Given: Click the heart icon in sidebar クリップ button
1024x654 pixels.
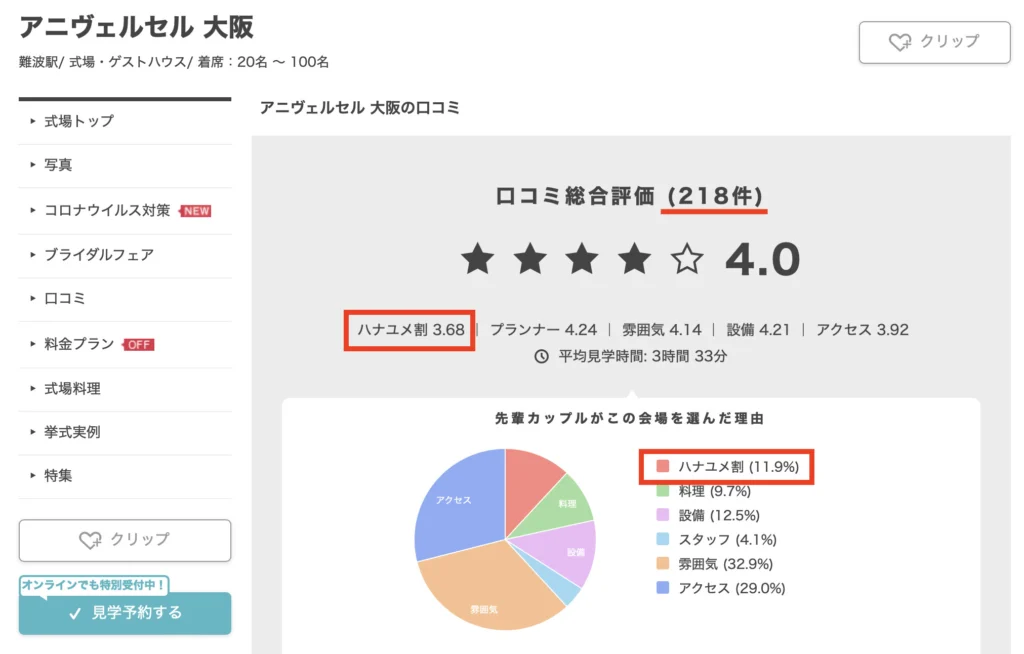Looking at the screenshot, I should coord(90,540).
